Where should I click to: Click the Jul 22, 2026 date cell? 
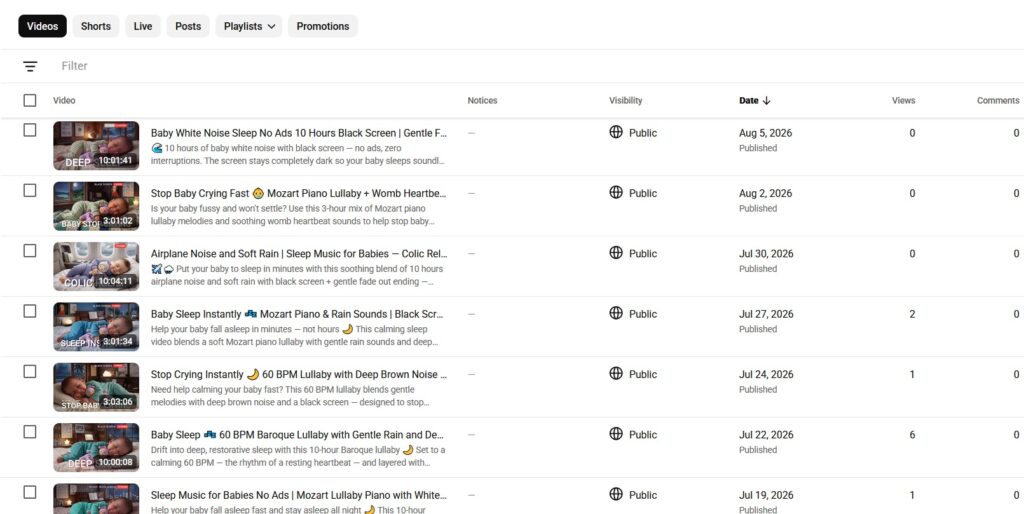(x=766, y=434)
